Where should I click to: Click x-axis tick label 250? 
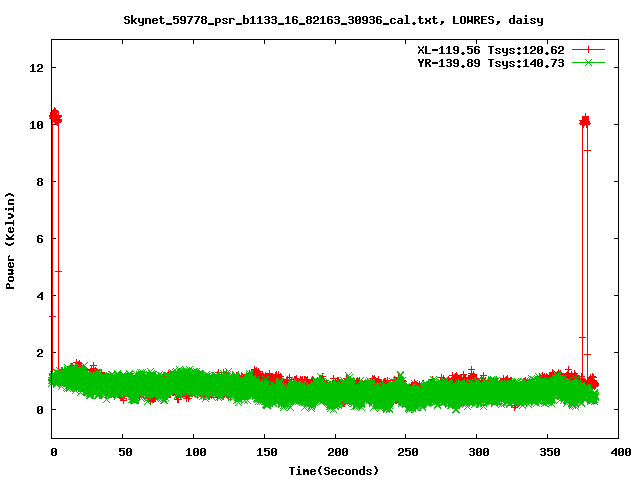point(408,452)
